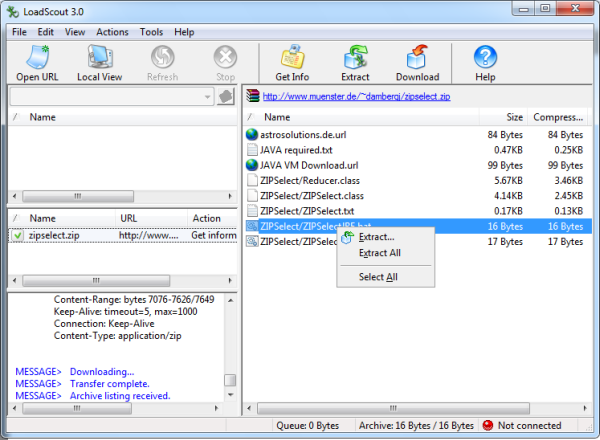
Task: Click the archive icon beside the URL link
Action: tap(253, 96)
